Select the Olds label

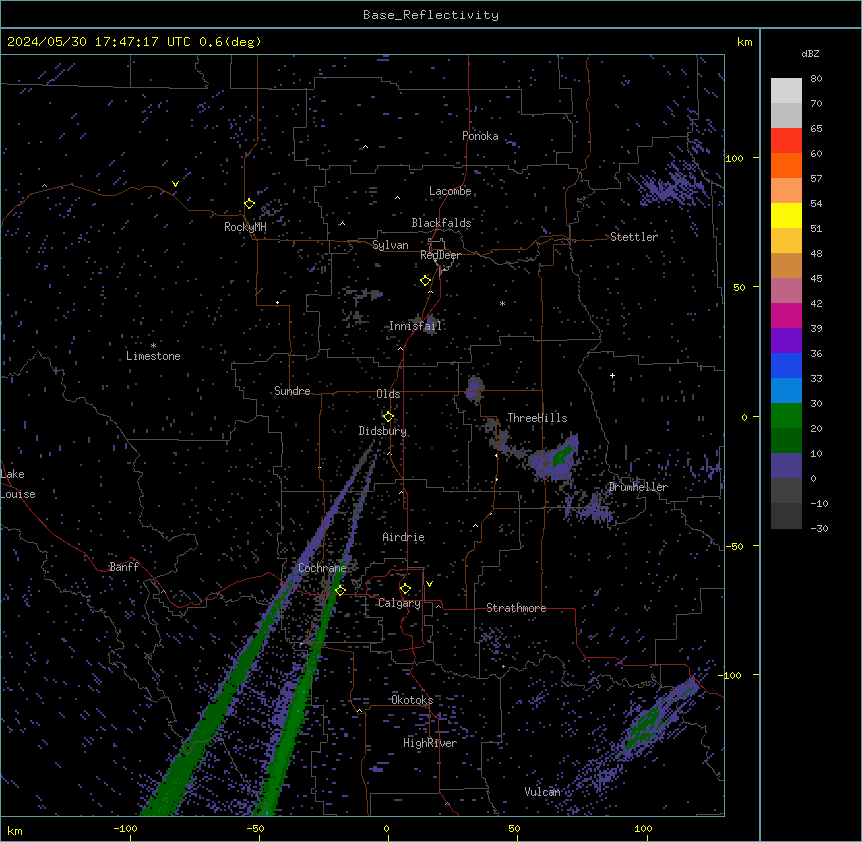pyautogui.click(x=388, y=394)
